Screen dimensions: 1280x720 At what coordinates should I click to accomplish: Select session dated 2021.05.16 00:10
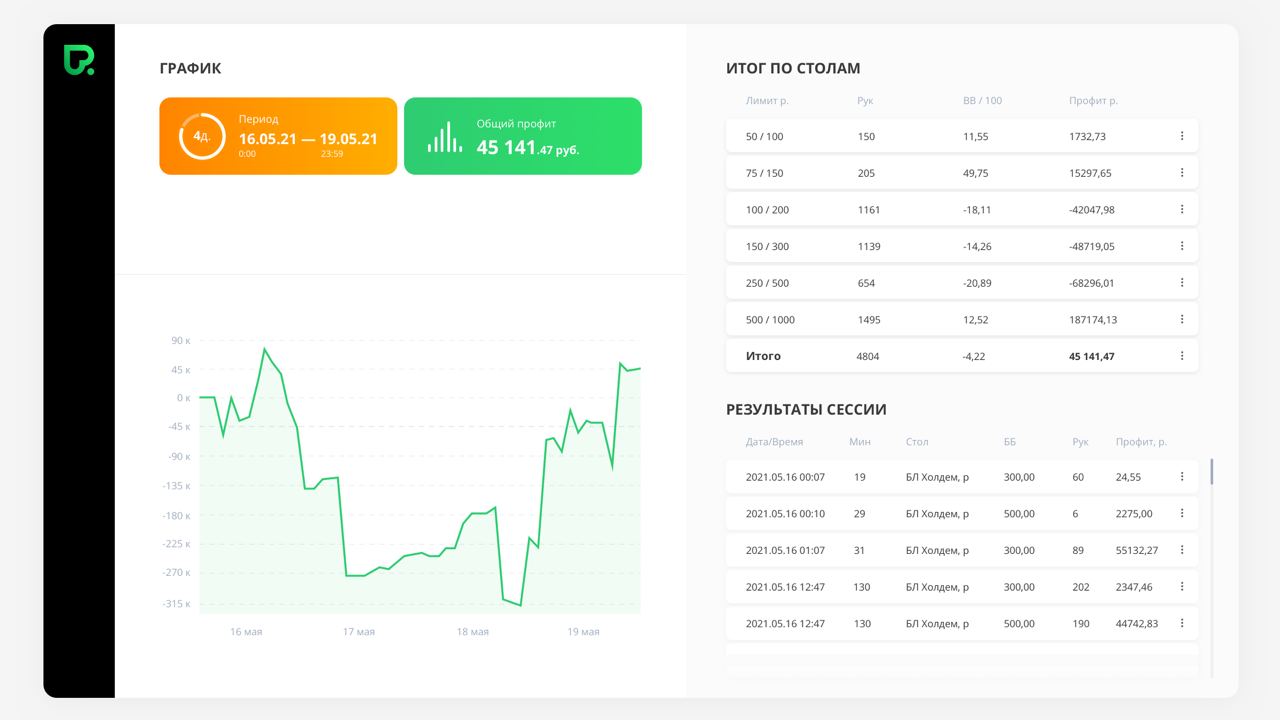785,514
